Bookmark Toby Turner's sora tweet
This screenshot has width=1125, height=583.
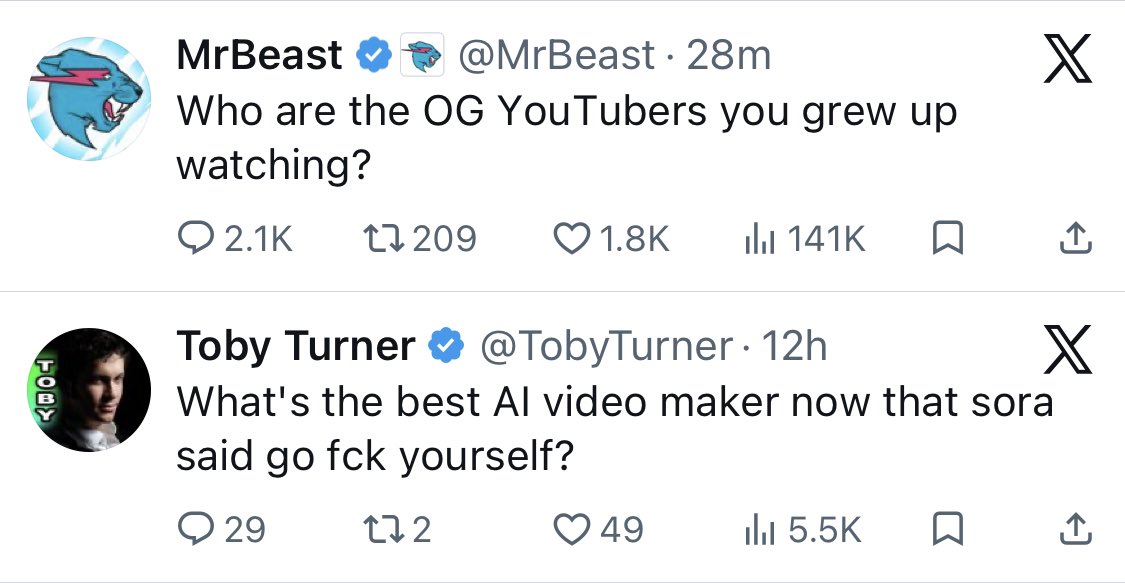pyautogui.click(x=946, y=528)
